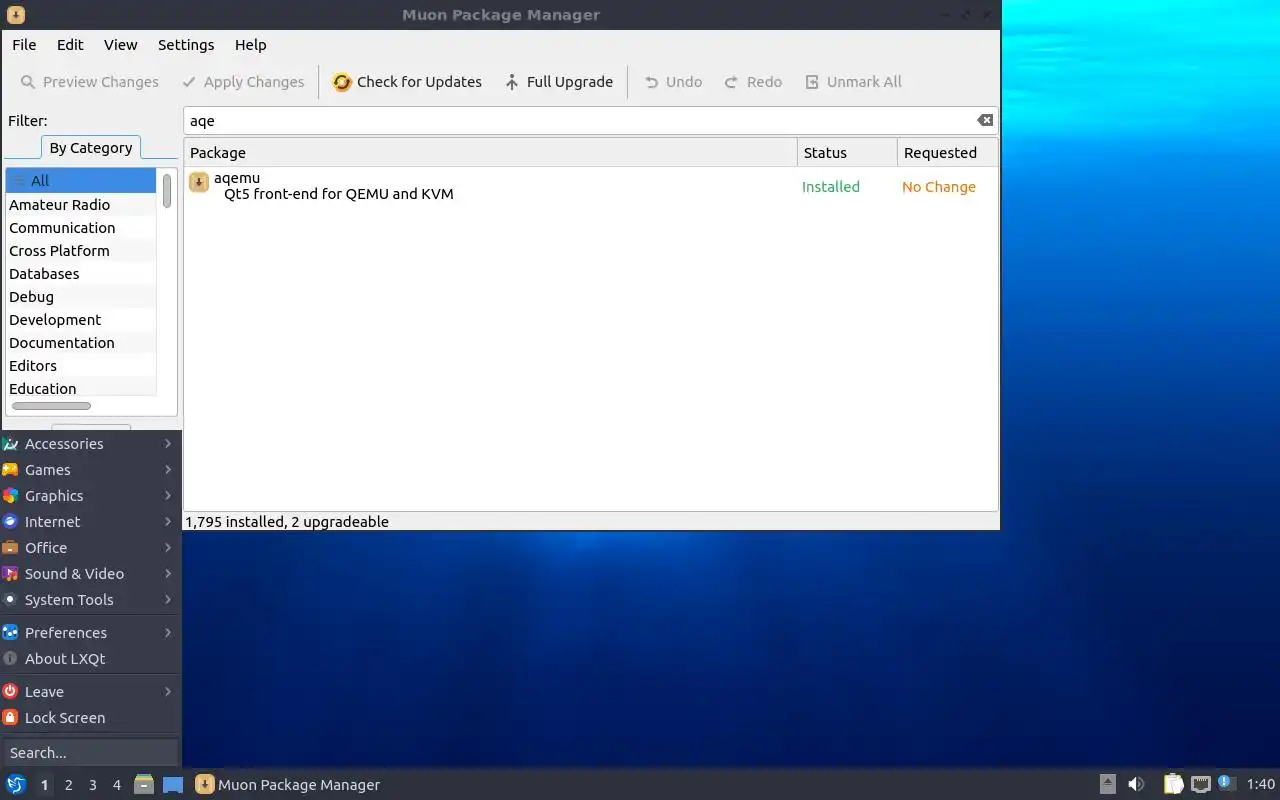Image resolution: width=1280 pixels, height=800 pixels.
Task: Click the Internet menu icon
Action: 10,521
